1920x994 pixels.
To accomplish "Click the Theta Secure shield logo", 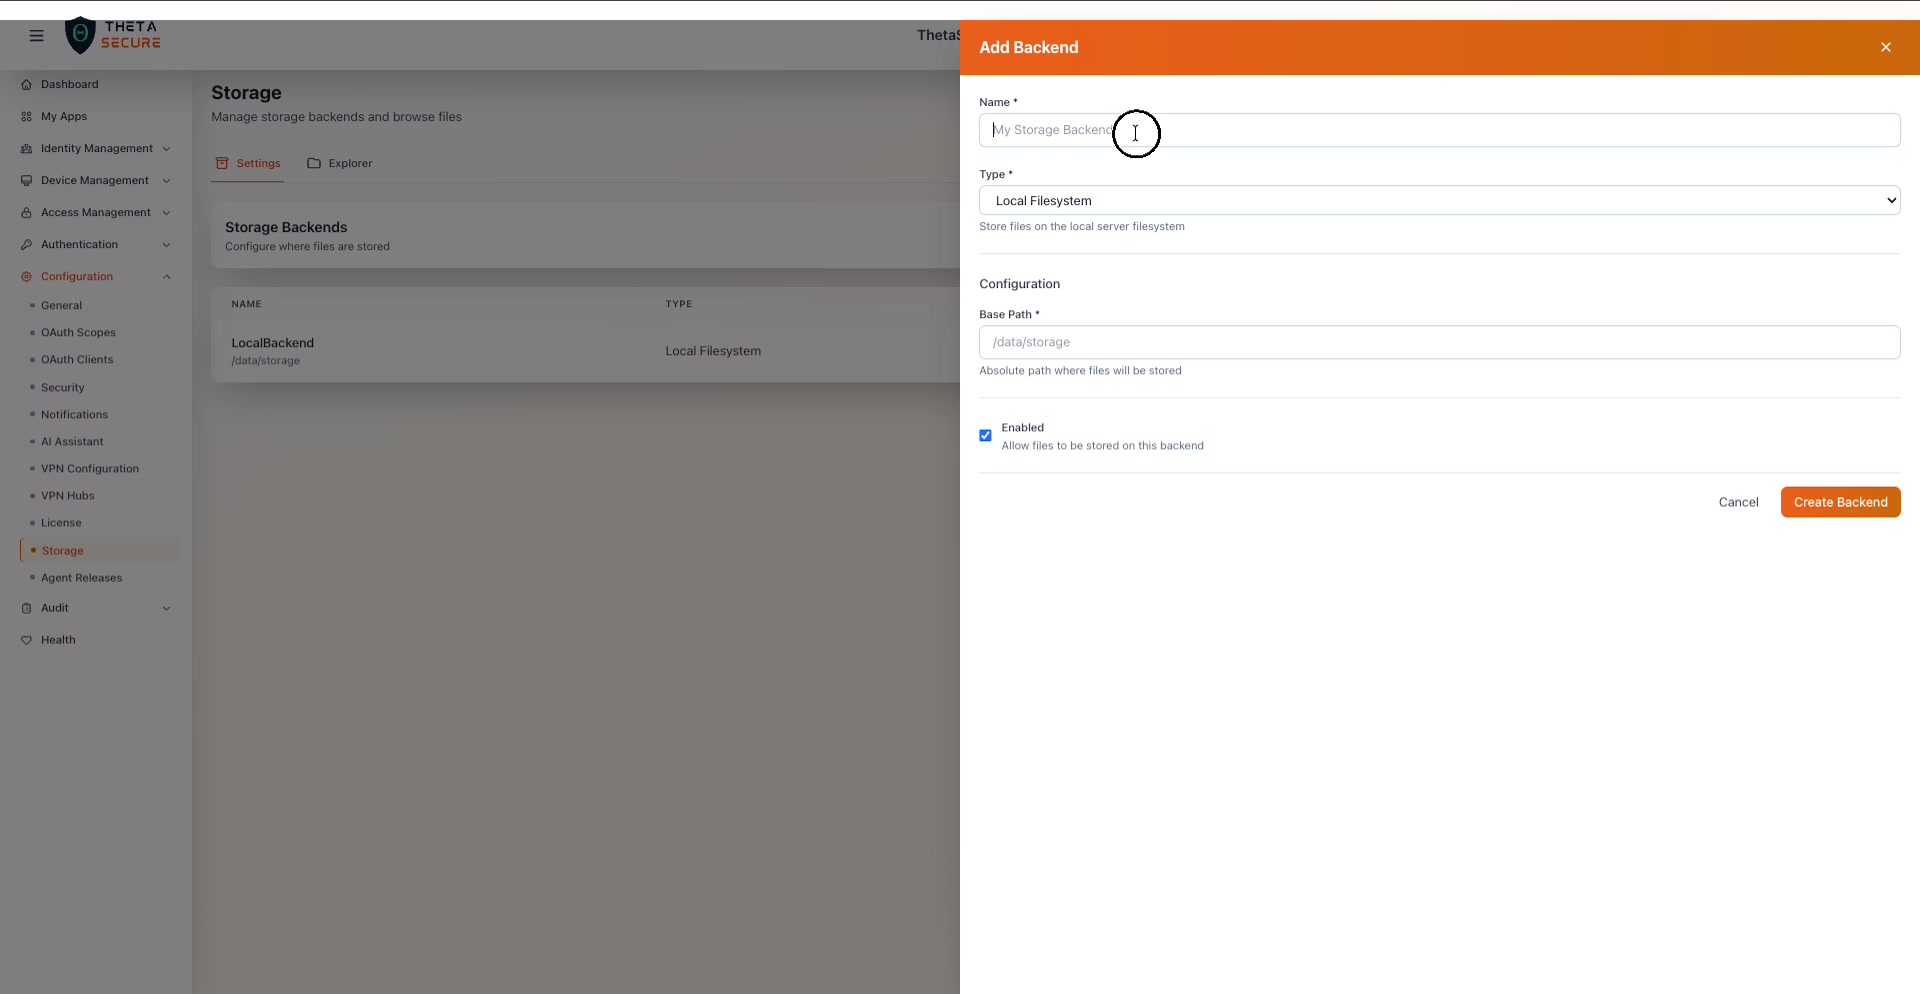I will coord(80,35).
